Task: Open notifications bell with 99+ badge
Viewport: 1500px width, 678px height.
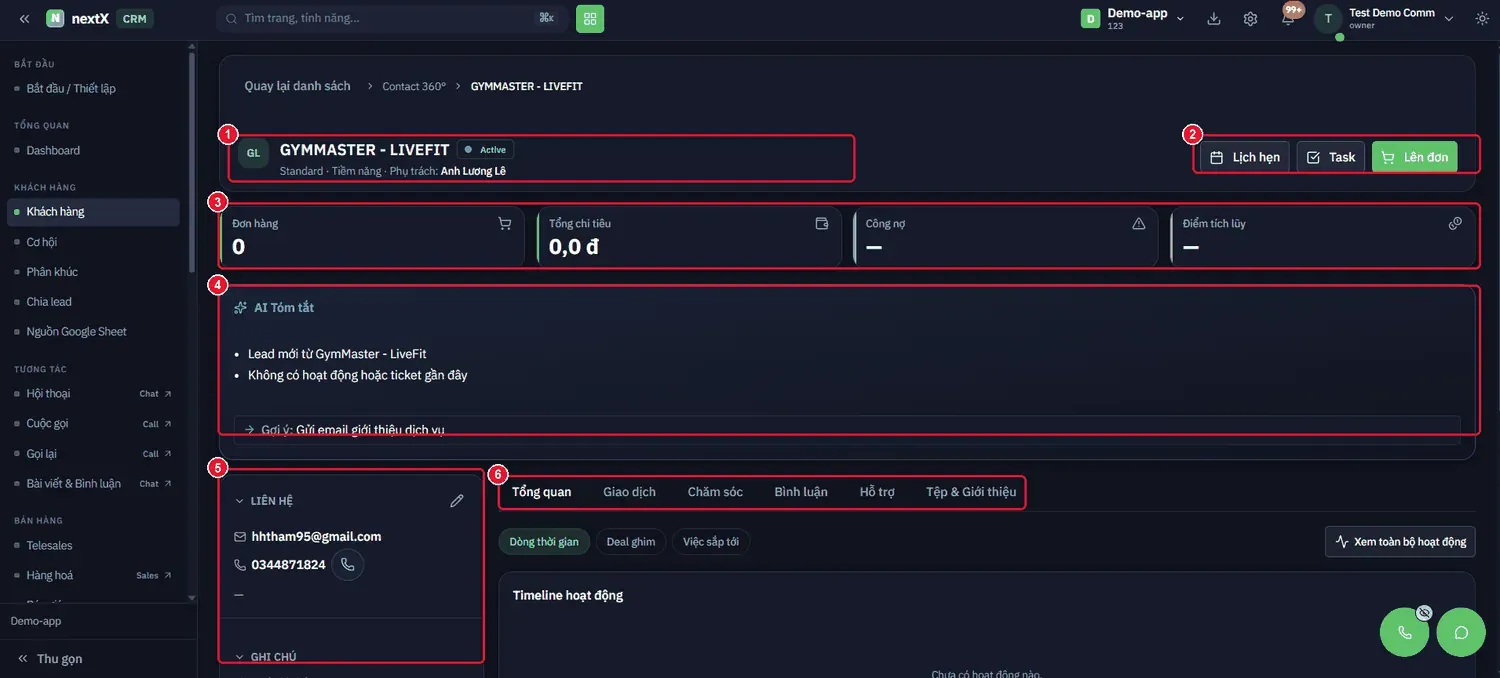Action: [x=1288, y=17]
